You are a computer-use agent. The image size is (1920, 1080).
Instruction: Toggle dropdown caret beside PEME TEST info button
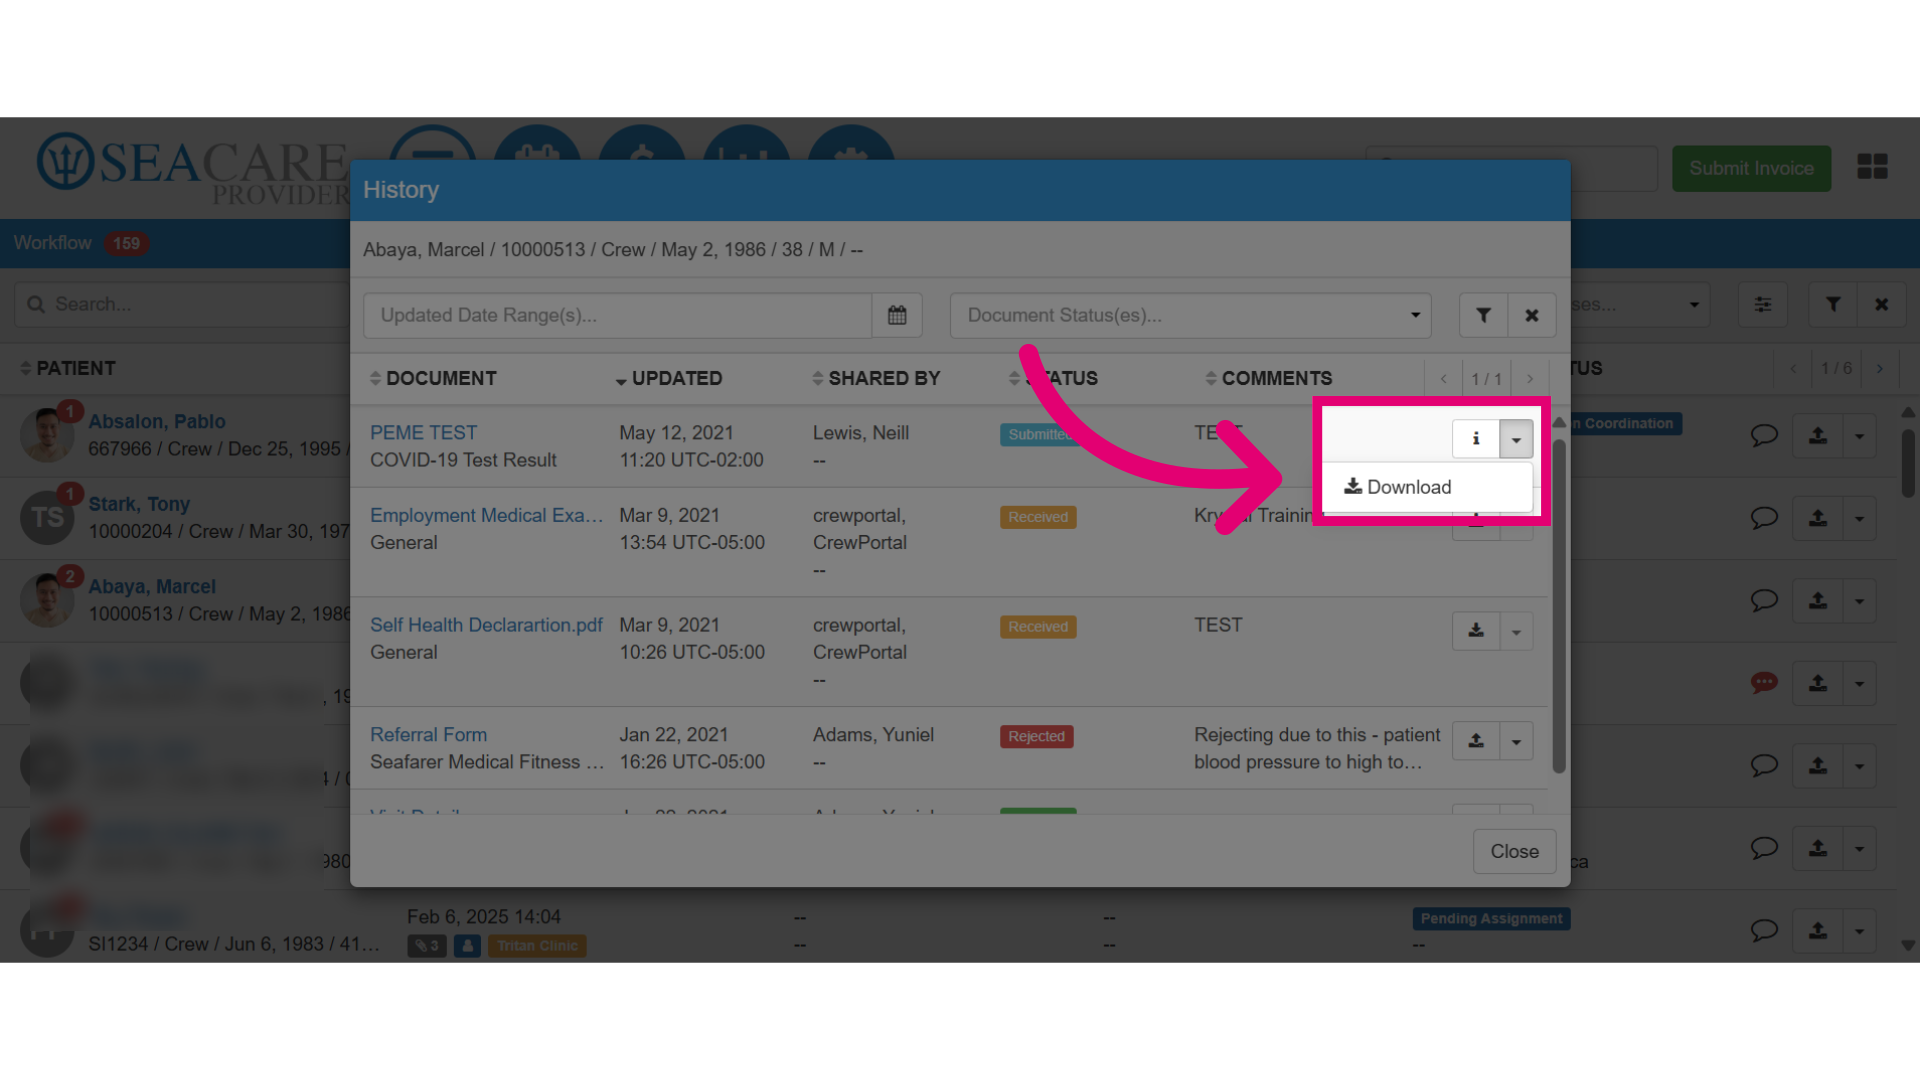tap(1516, 439)
